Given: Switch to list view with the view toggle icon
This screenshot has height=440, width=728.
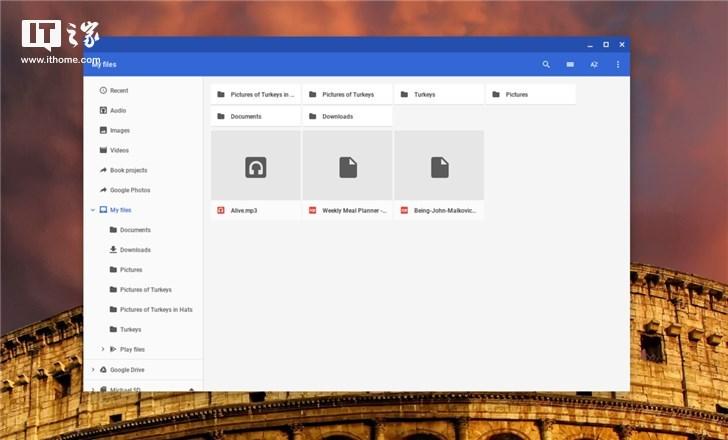Looking at the screenshot, I should tap(570, 65).
